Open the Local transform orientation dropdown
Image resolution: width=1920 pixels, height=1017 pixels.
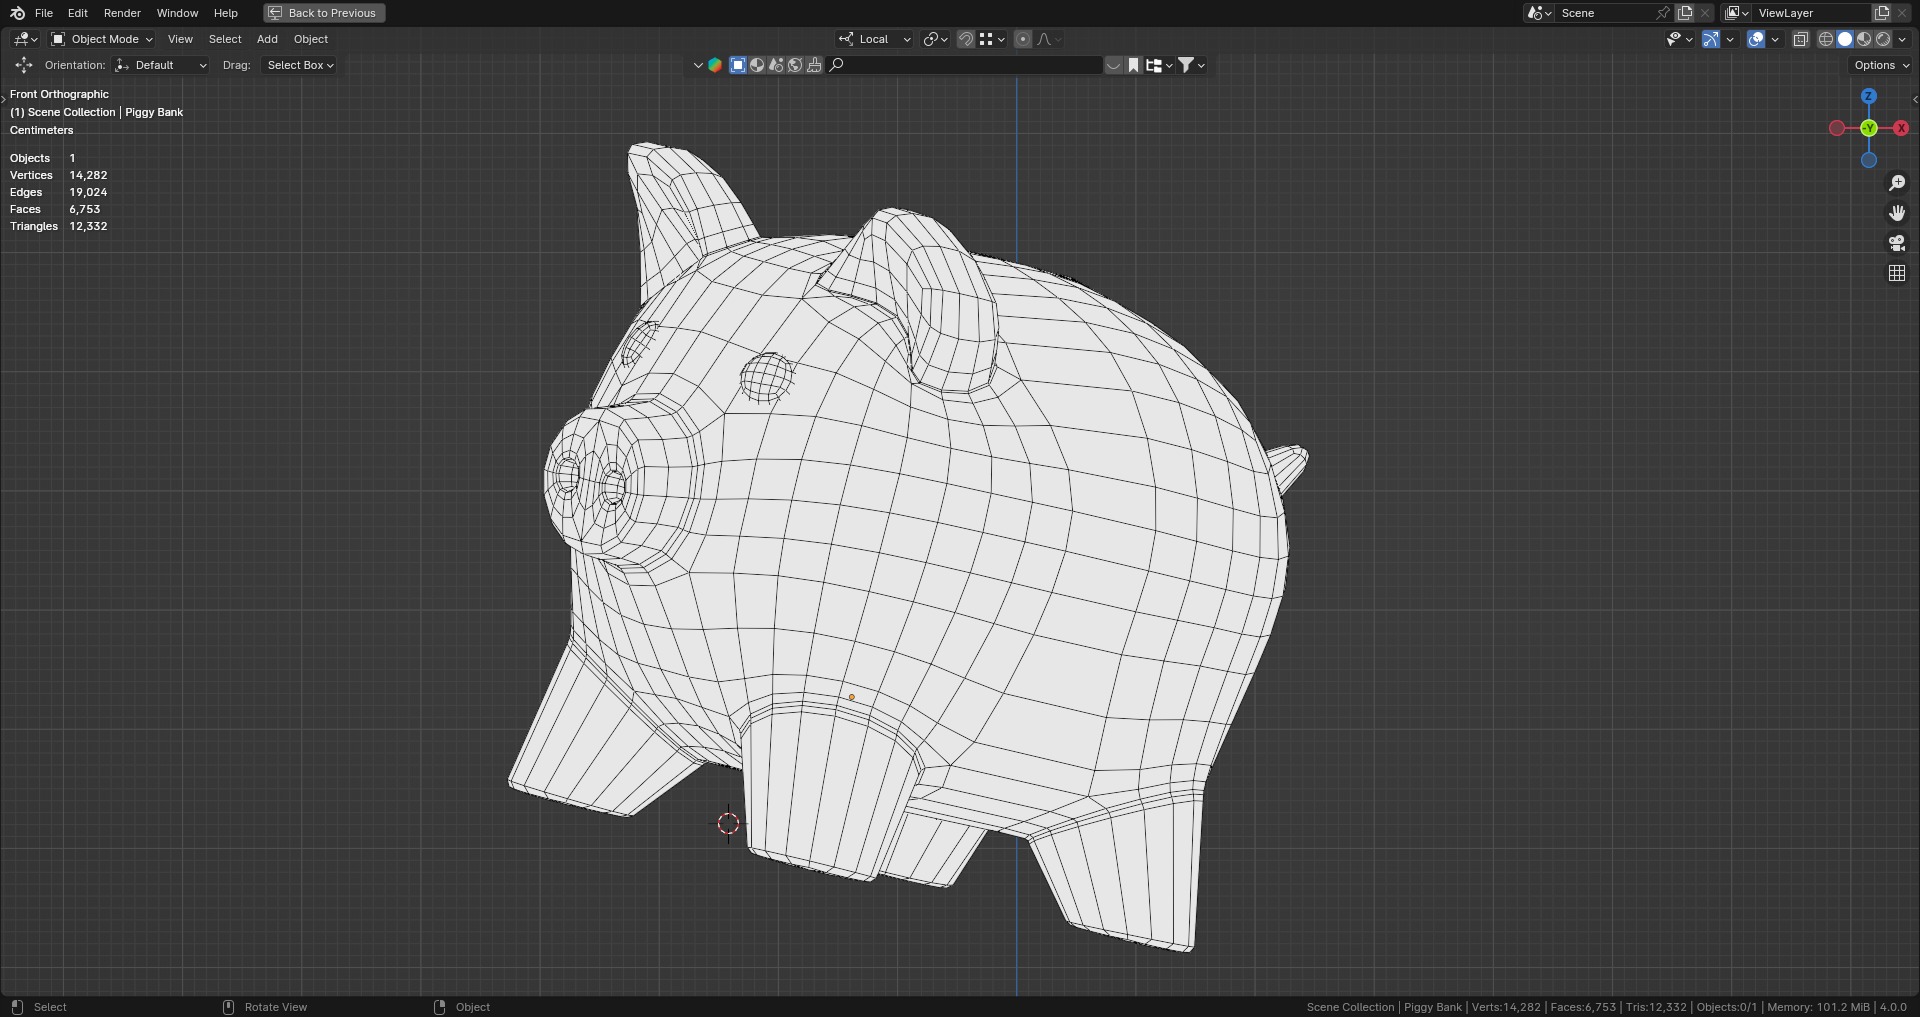coord(875,39)
